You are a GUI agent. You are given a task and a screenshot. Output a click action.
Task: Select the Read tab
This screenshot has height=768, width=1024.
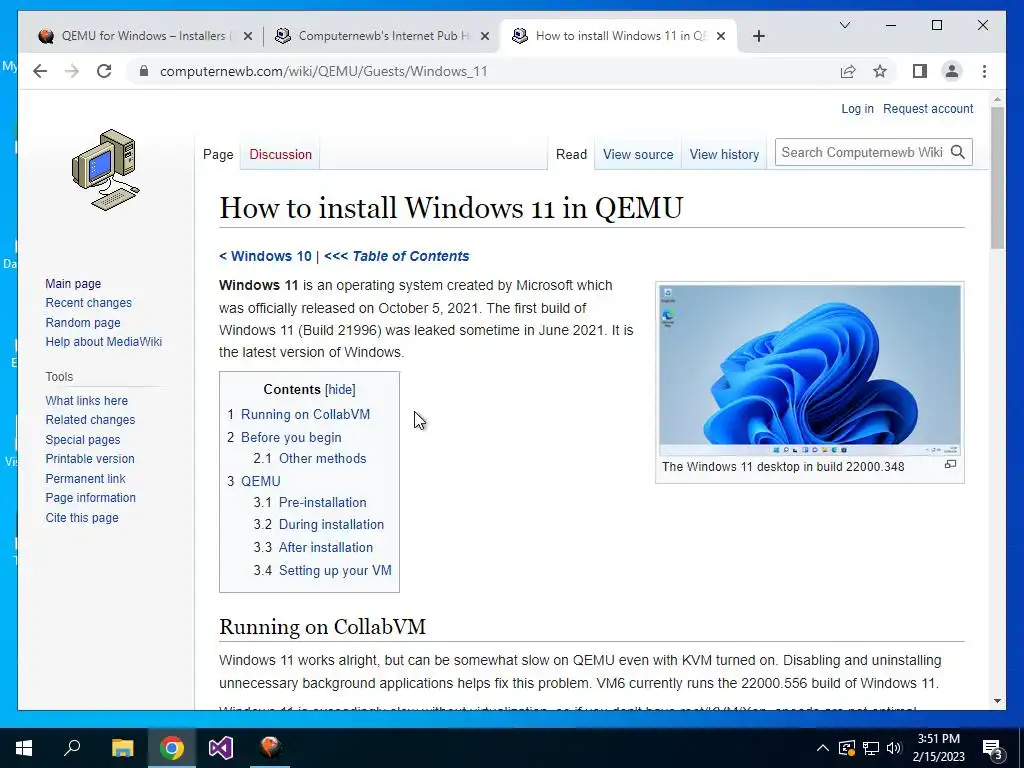point(571,155)
